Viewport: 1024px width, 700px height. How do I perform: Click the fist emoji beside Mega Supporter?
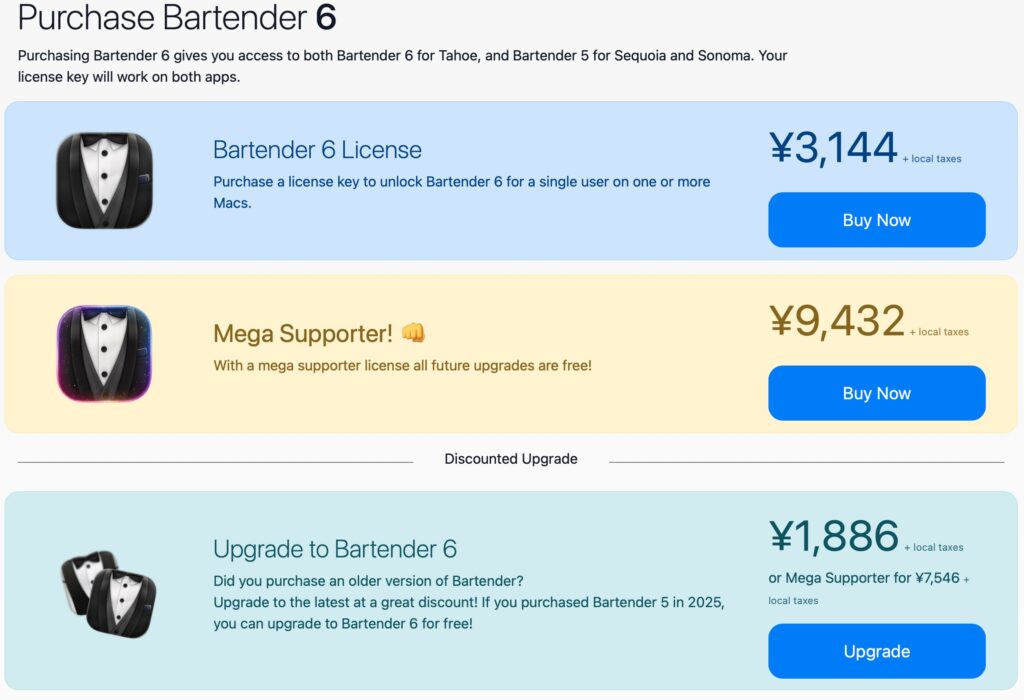(x=413, y=333)
